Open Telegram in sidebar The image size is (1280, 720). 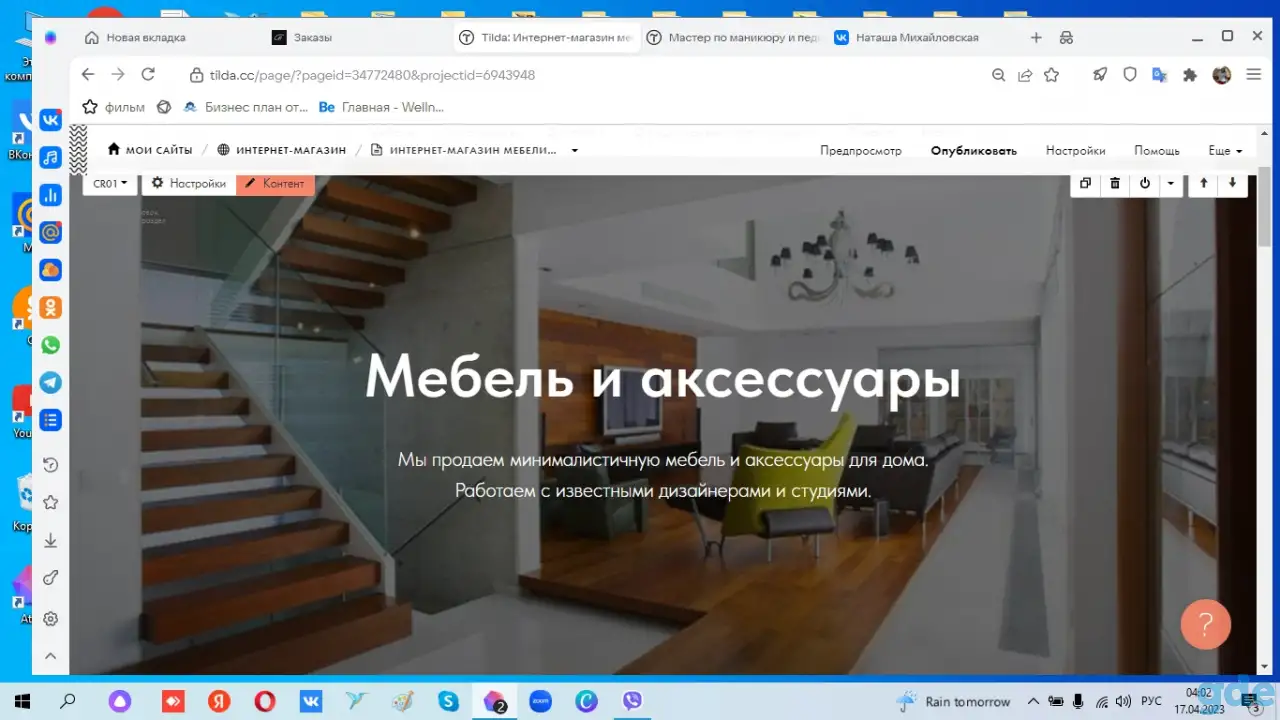[x=50, y=382]
